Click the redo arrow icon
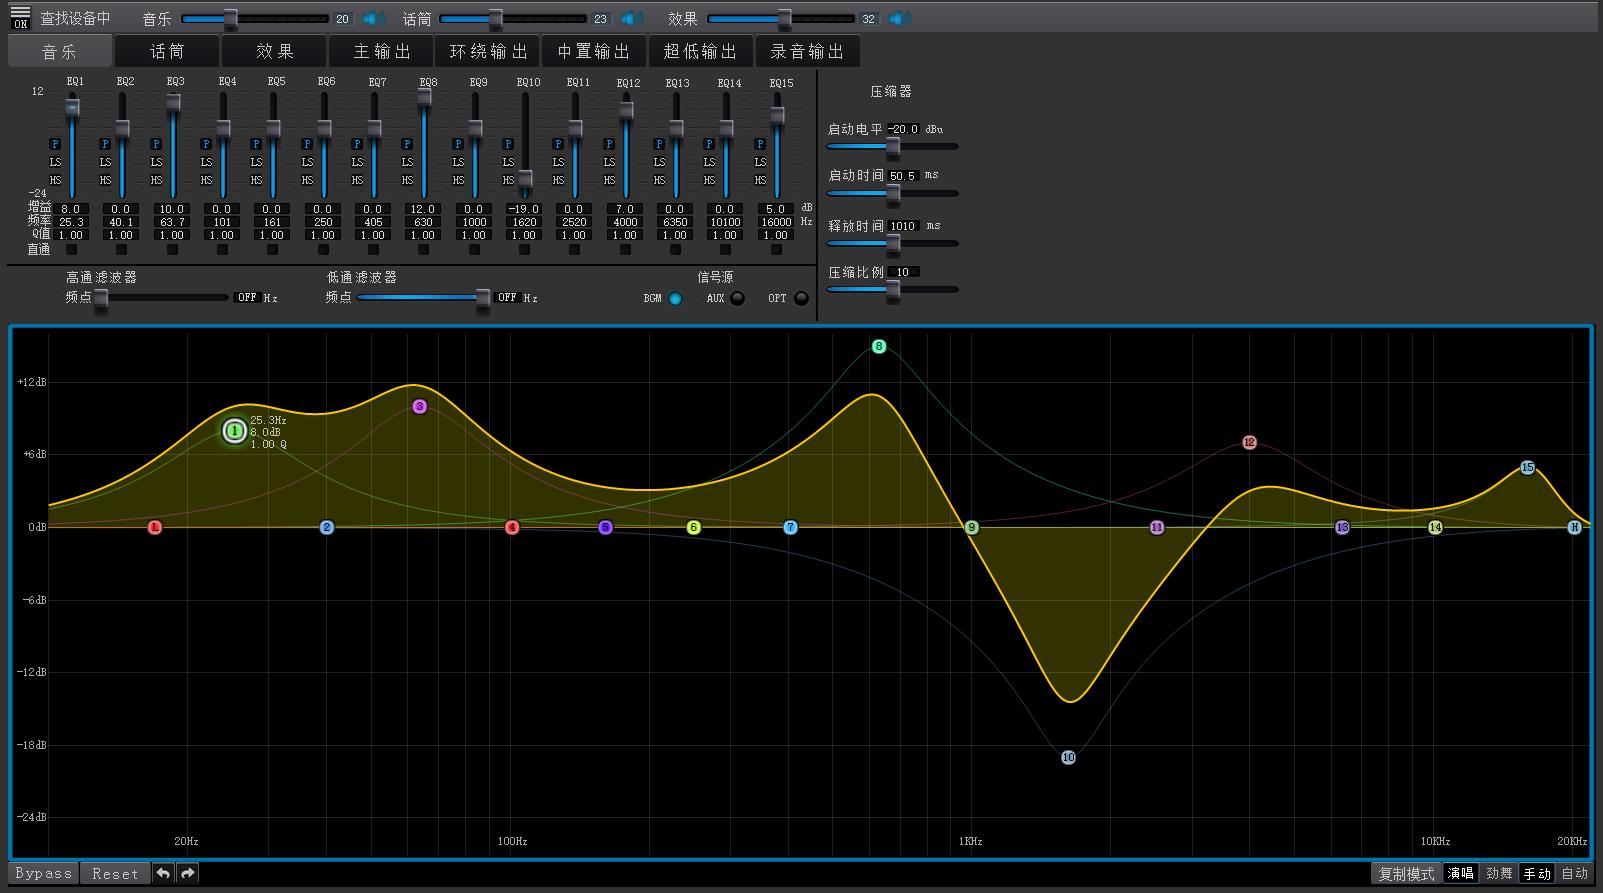 [x=187, y=873]
